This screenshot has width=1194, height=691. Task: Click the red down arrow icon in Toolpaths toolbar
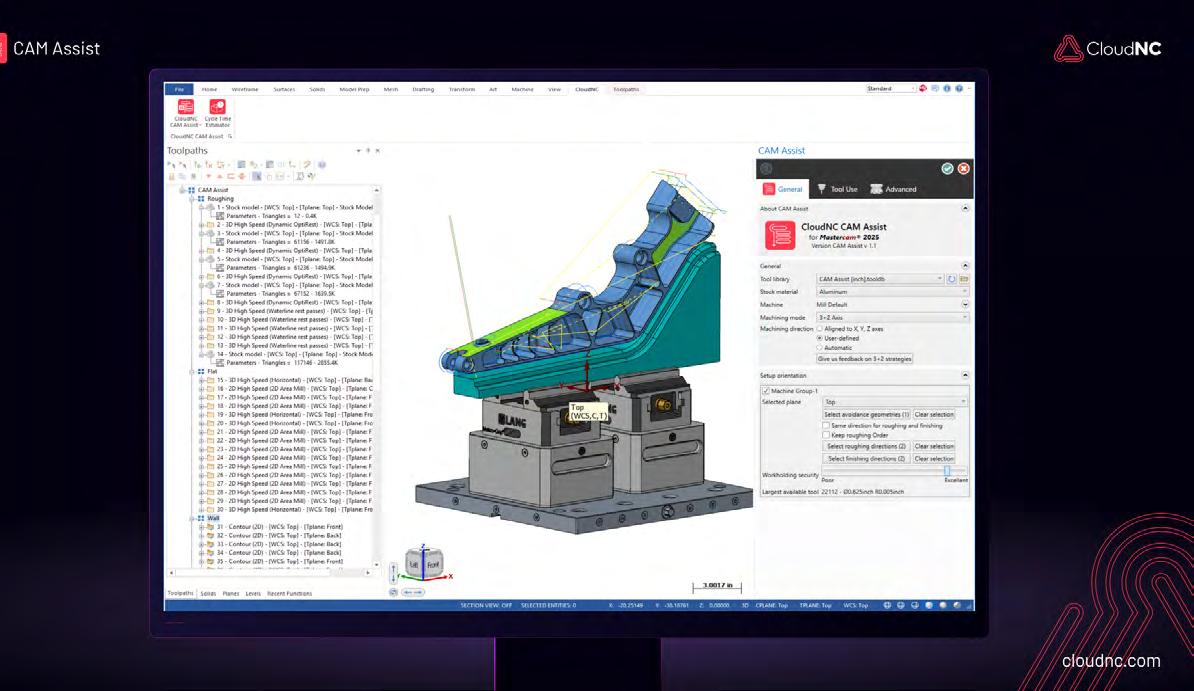point(209,177)
